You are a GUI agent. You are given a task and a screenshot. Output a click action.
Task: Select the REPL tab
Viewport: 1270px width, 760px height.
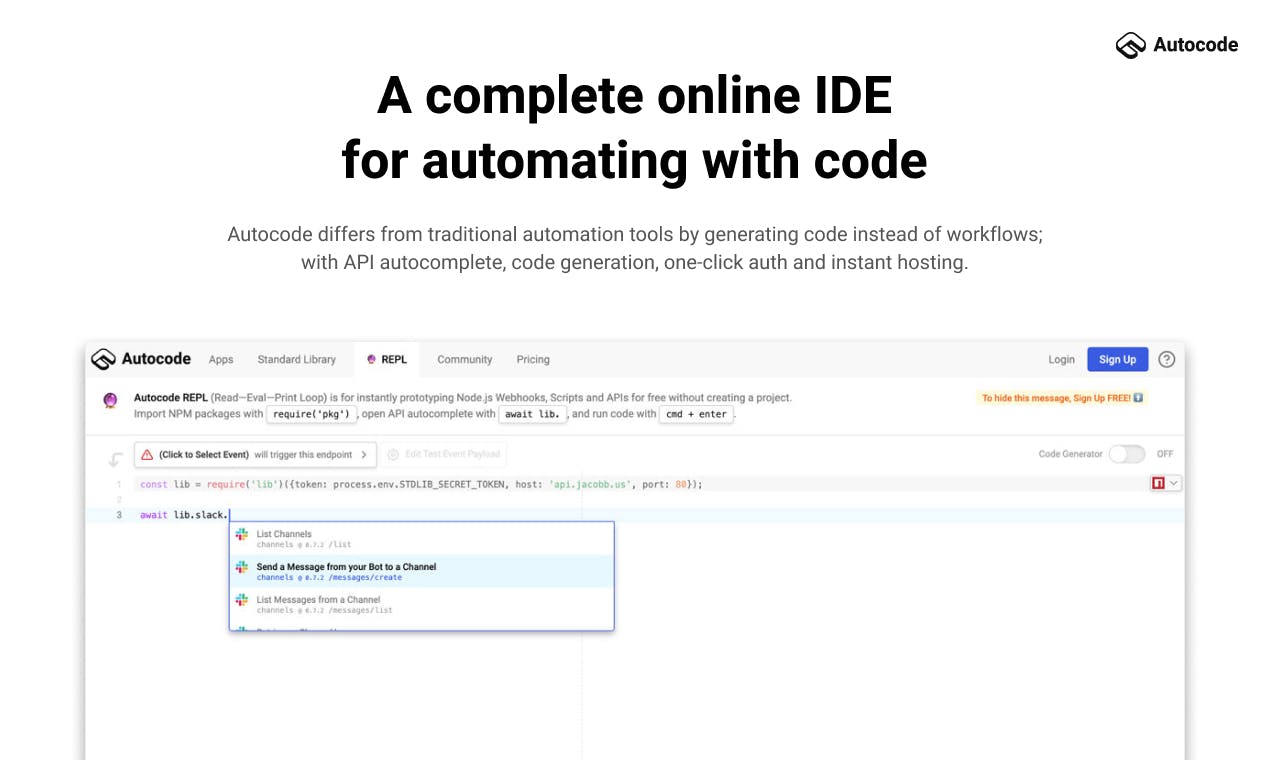387,360
